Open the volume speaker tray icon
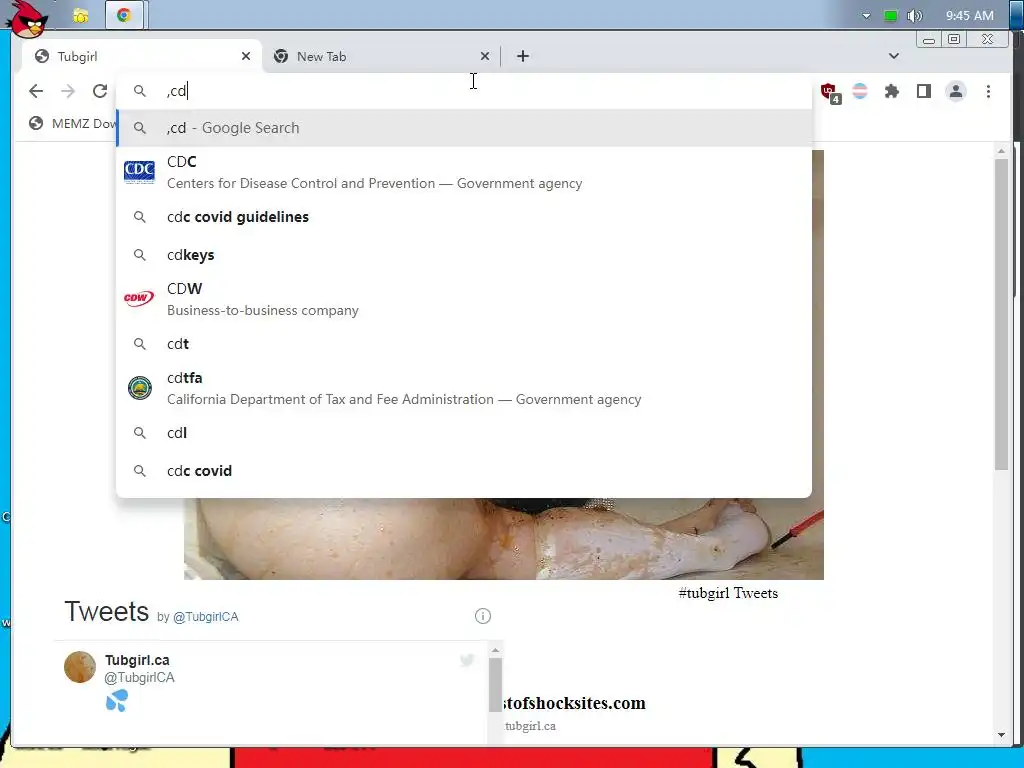1024x768 pixels. click(x=914, y=16)
